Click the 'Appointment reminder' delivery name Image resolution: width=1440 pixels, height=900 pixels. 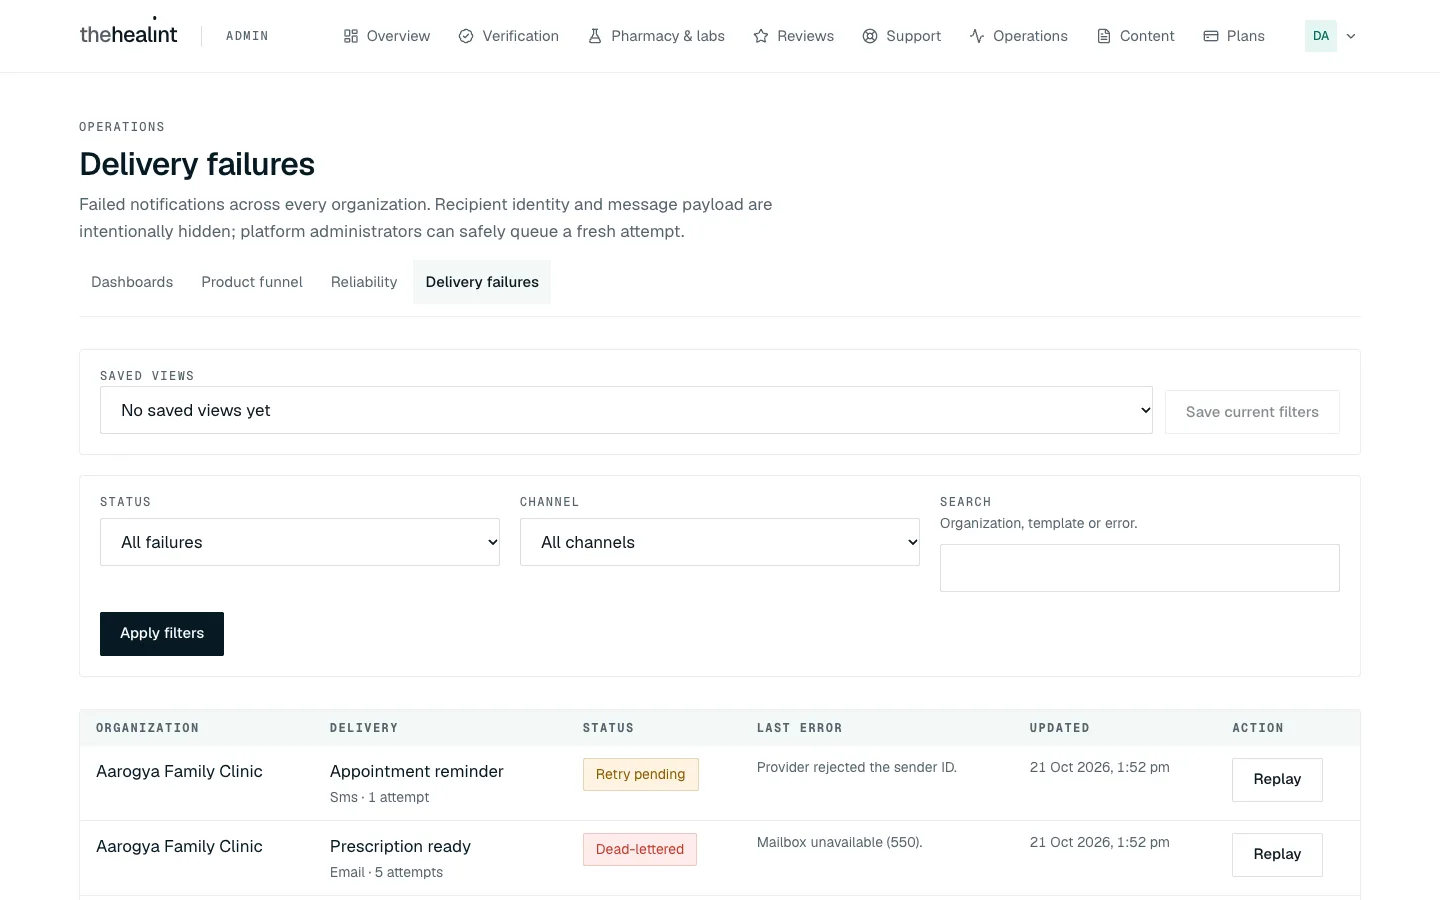417,771
